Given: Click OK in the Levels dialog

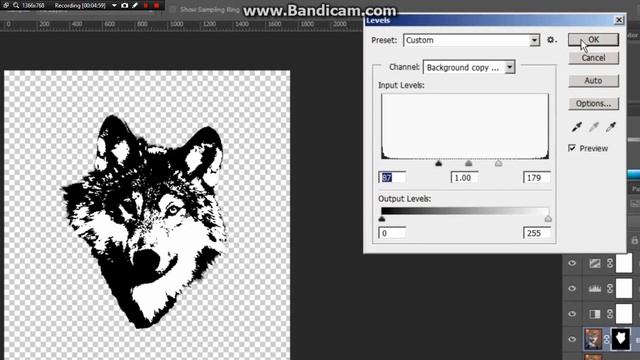Looking at the screenshot, I should point(593,40).
